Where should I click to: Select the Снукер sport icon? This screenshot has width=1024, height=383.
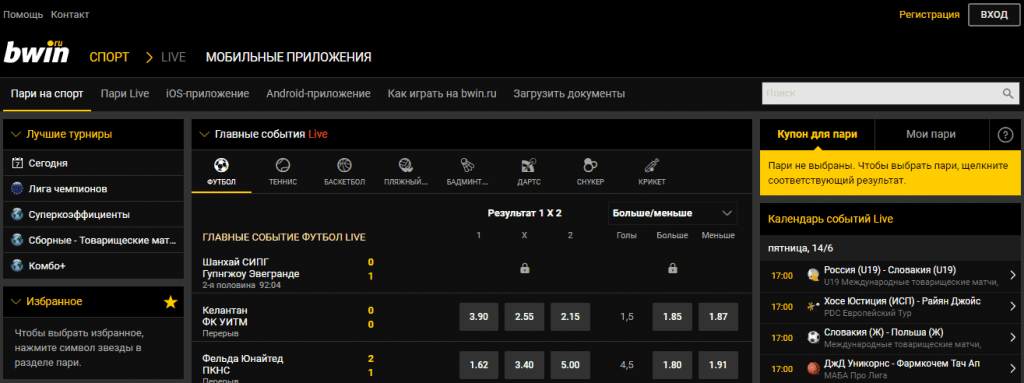point(590,165)
